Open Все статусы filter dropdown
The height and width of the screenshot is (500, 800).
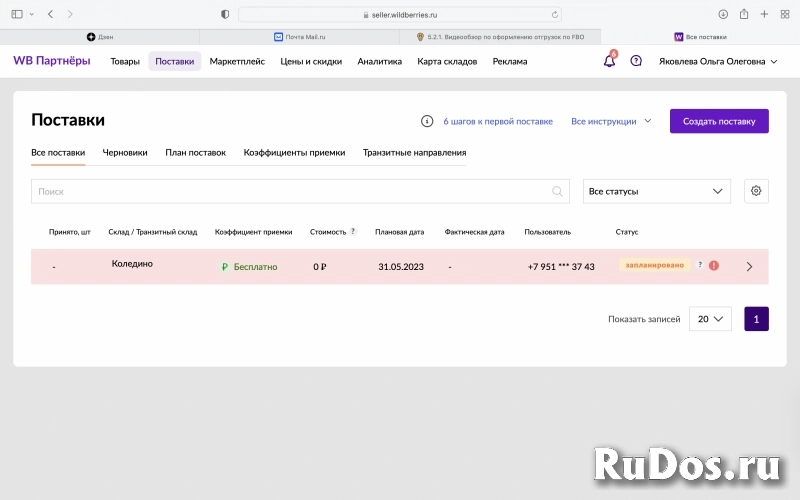tap(657, 191)
